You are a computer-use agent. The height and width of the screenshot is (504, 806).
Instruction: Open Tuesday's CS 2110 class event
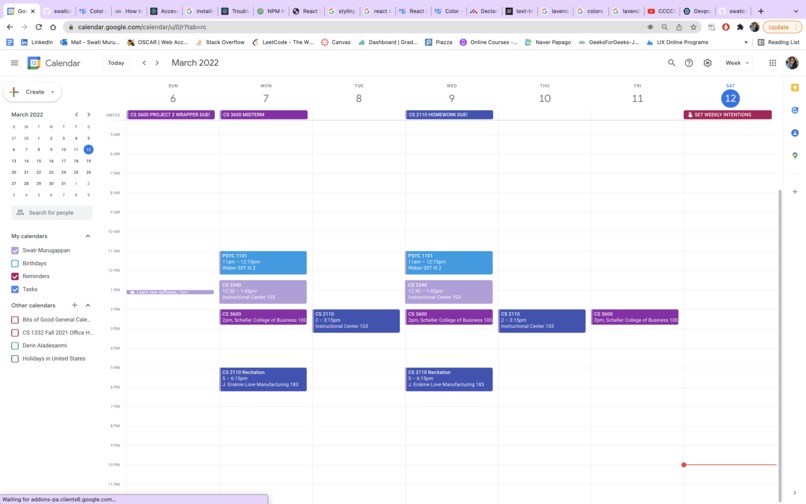pyautogui.click(x=356, y=321)
